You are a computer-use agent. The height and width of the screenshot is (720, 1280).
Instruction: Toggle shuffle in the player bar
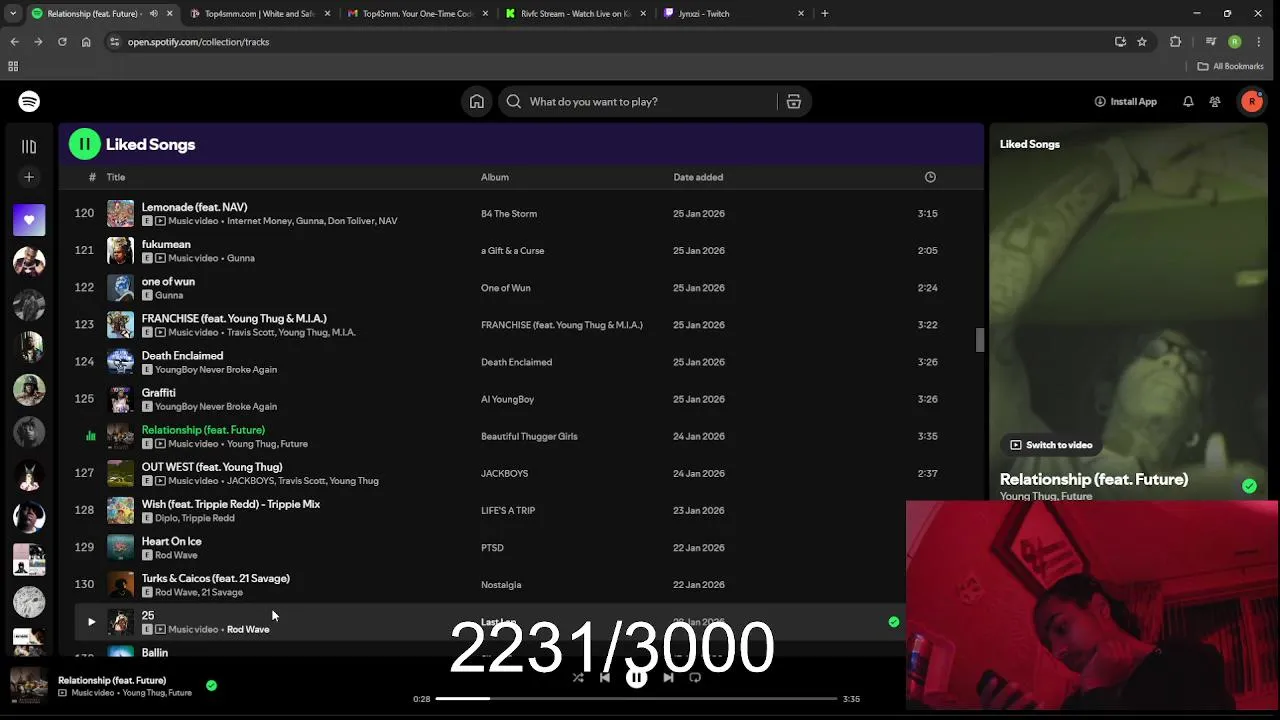(x=578, y=677)
